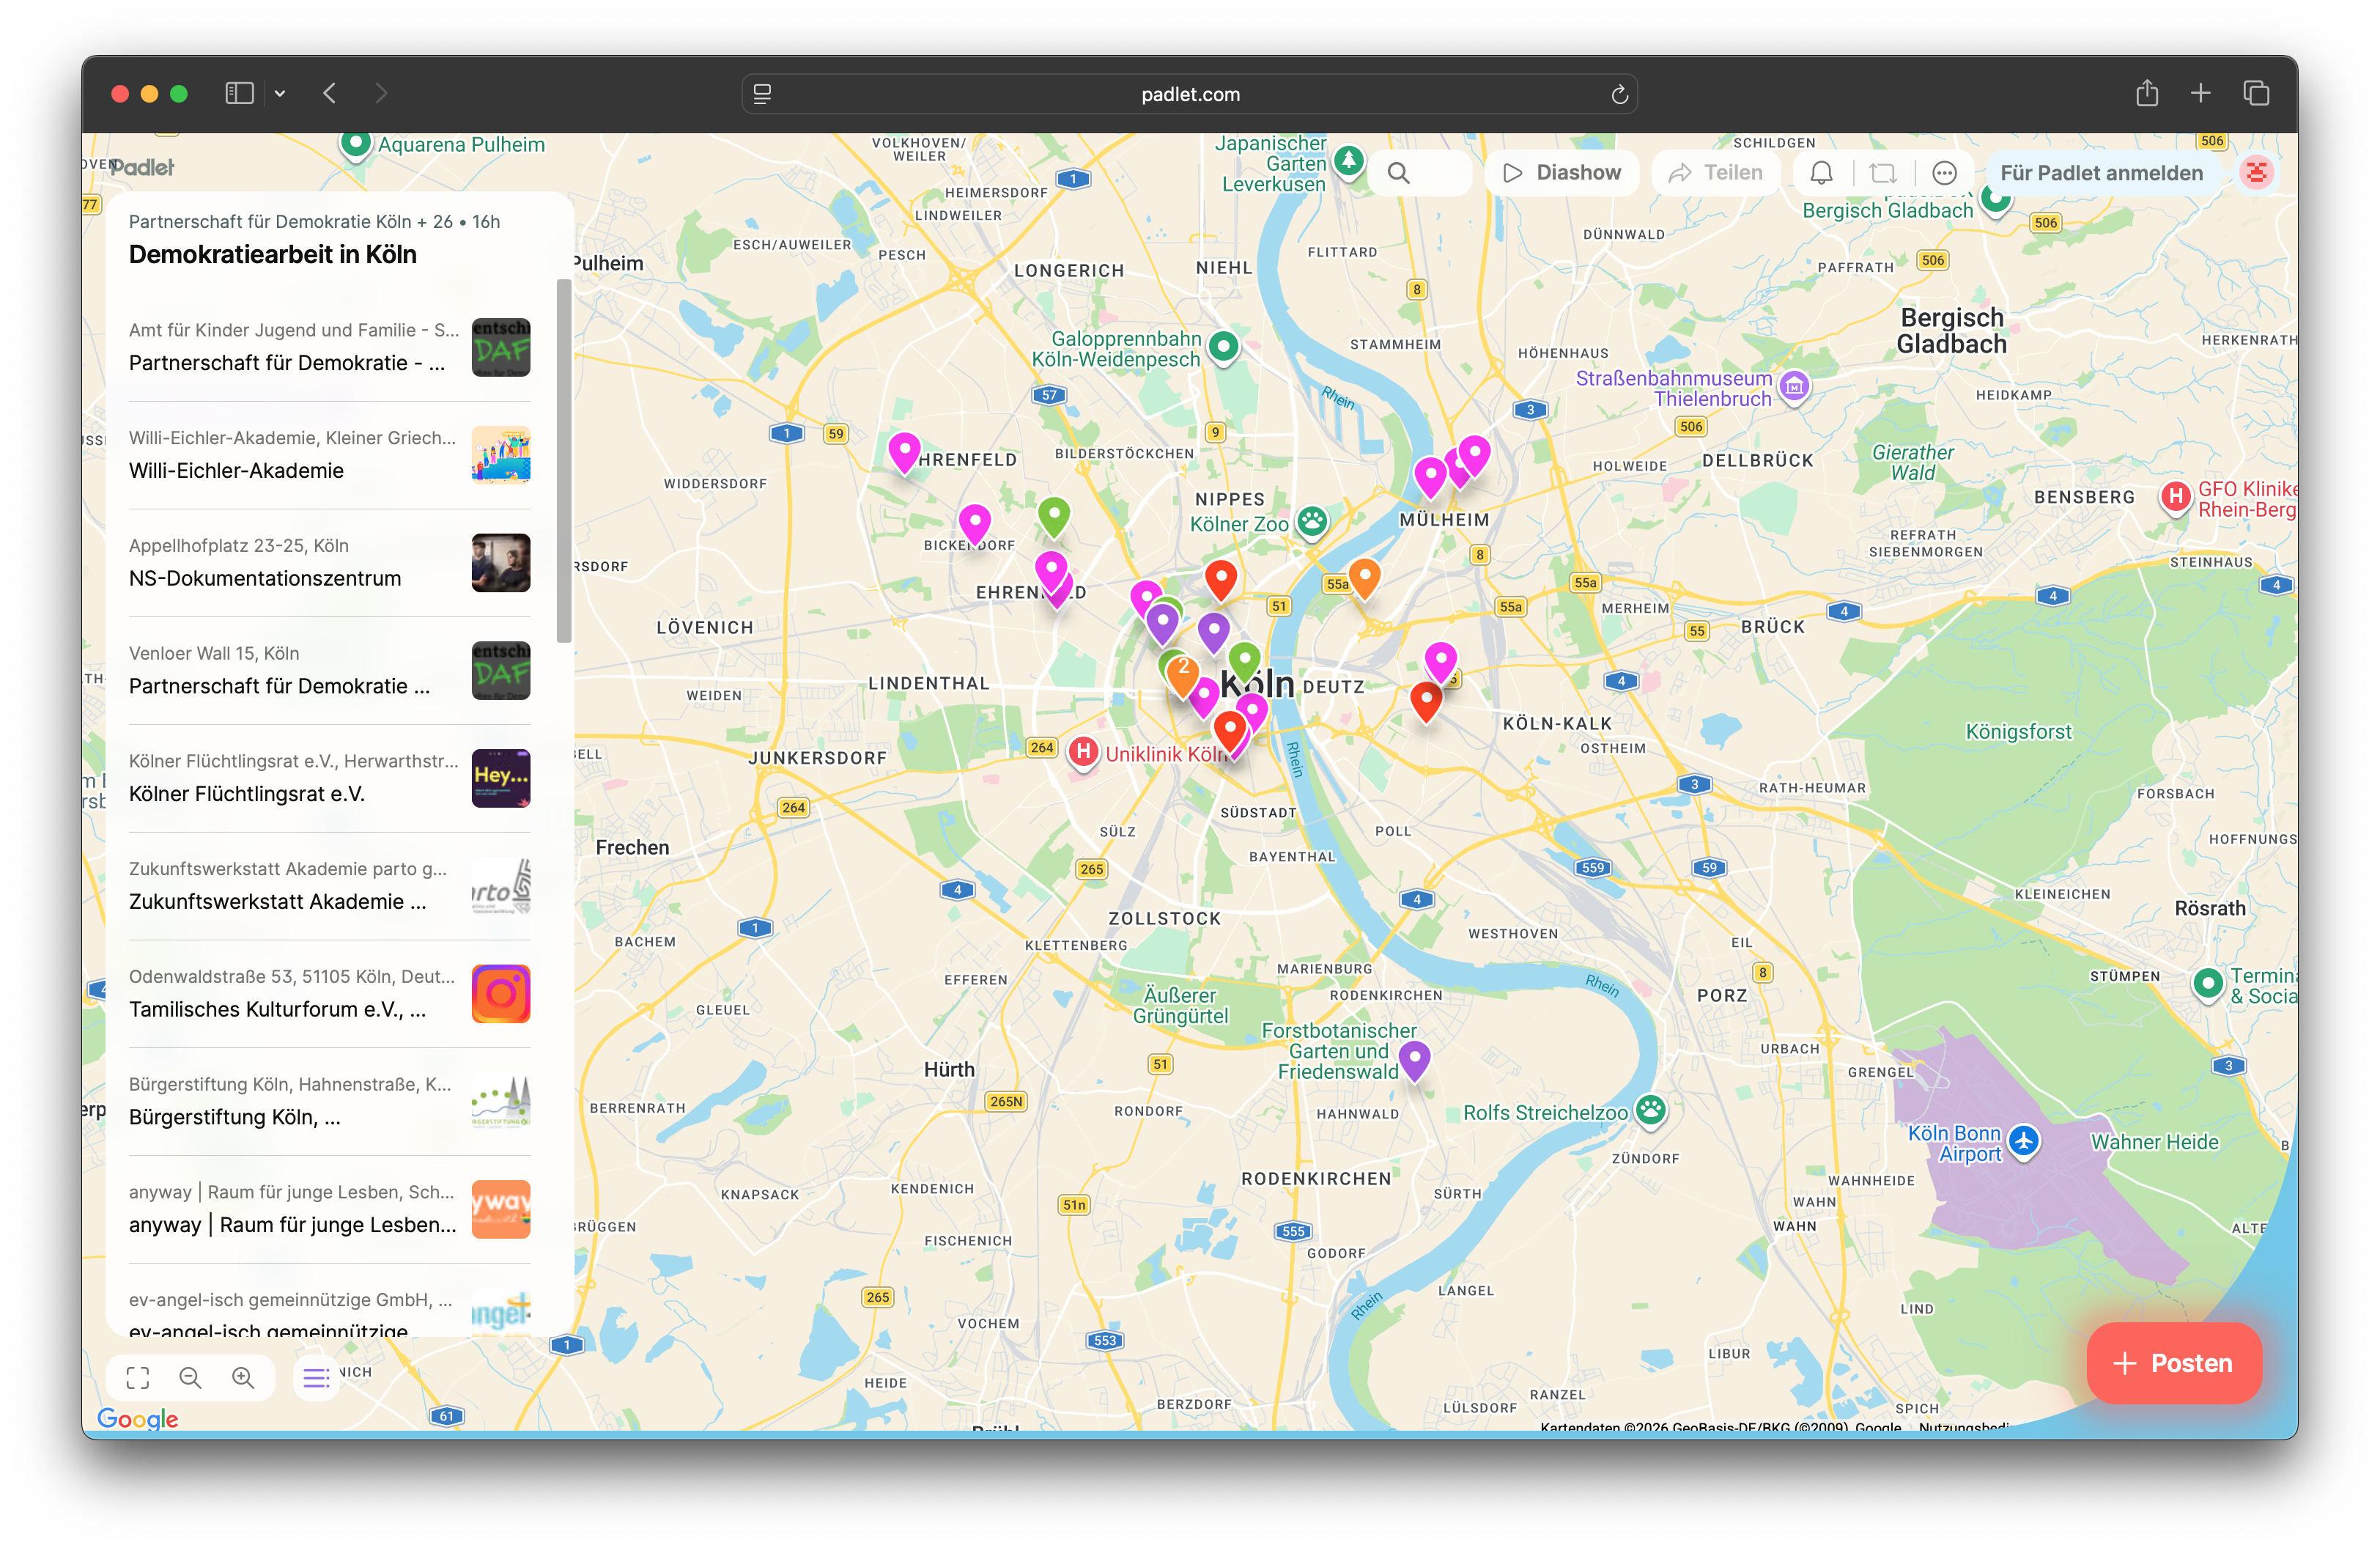Open Safari share sheet icon
This screenshot has width=2380, height=1548.
pos(2147,93)
